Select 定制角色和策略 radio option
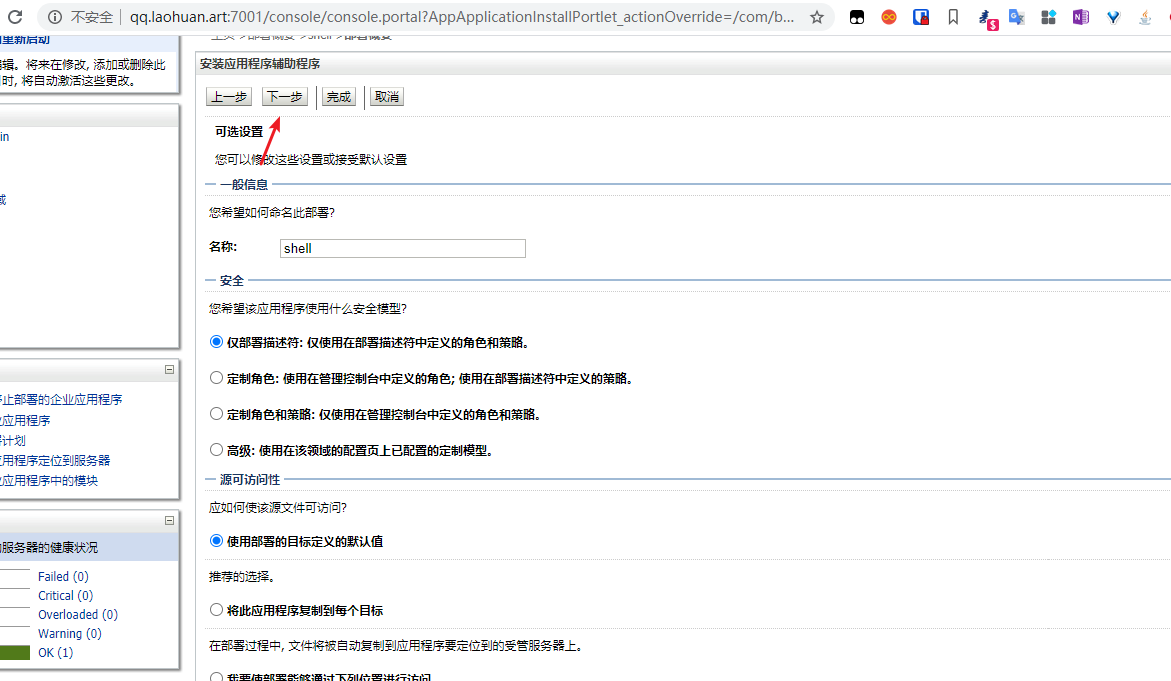 coord(216,414)
